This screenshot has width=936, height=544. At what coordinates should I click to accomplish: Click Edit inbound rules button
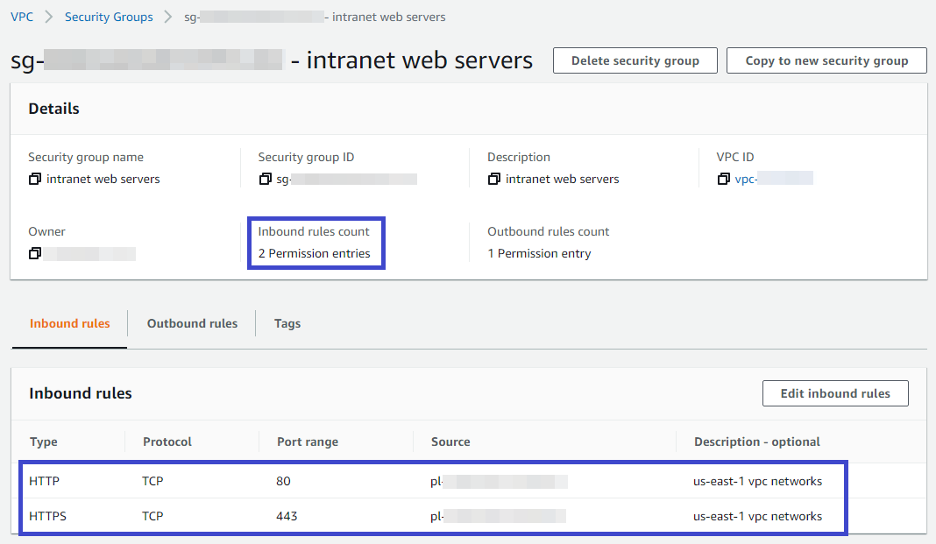click(x=835, y=394)
